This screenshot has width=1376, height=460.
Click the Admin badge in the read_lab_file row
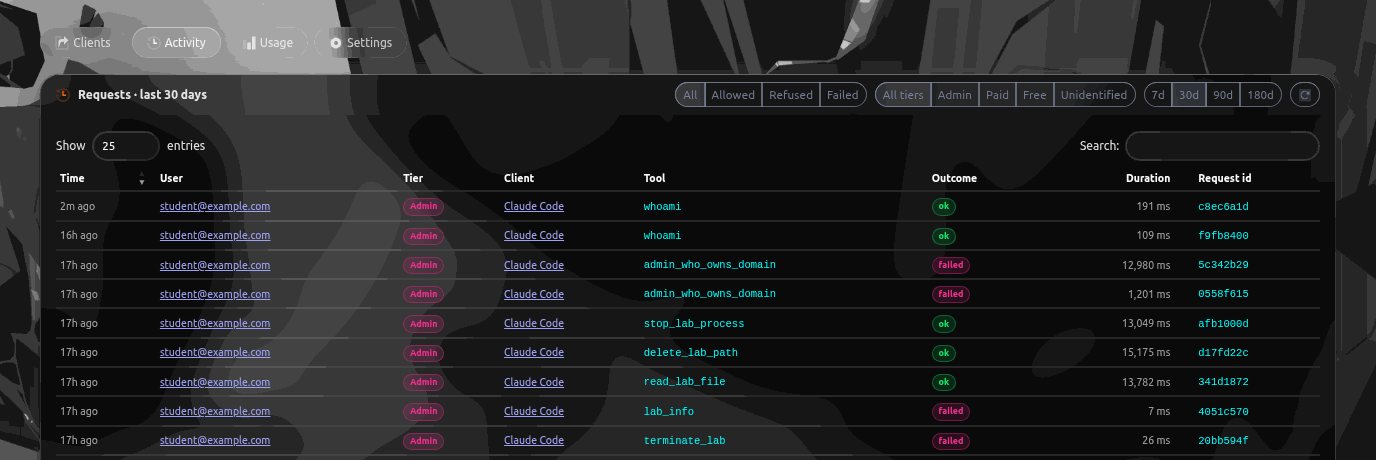423,382
